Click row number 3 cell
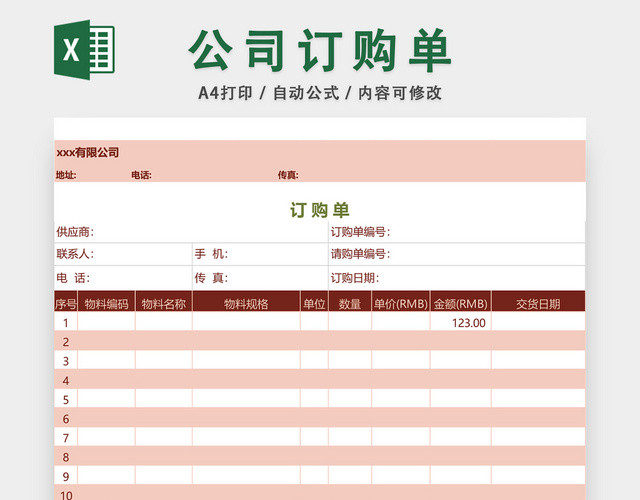 tap(66, 361)
